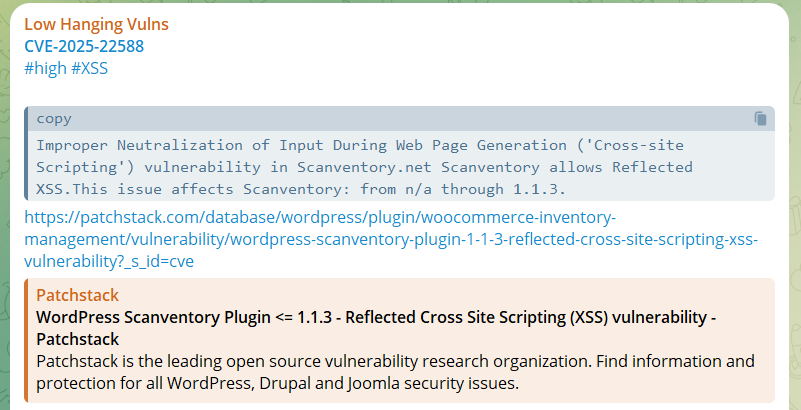Click the 'copy' code block header label
Image resolution: width=801 pixels, height=410 pixels.
pyautogui.click(x=54, y=118)
